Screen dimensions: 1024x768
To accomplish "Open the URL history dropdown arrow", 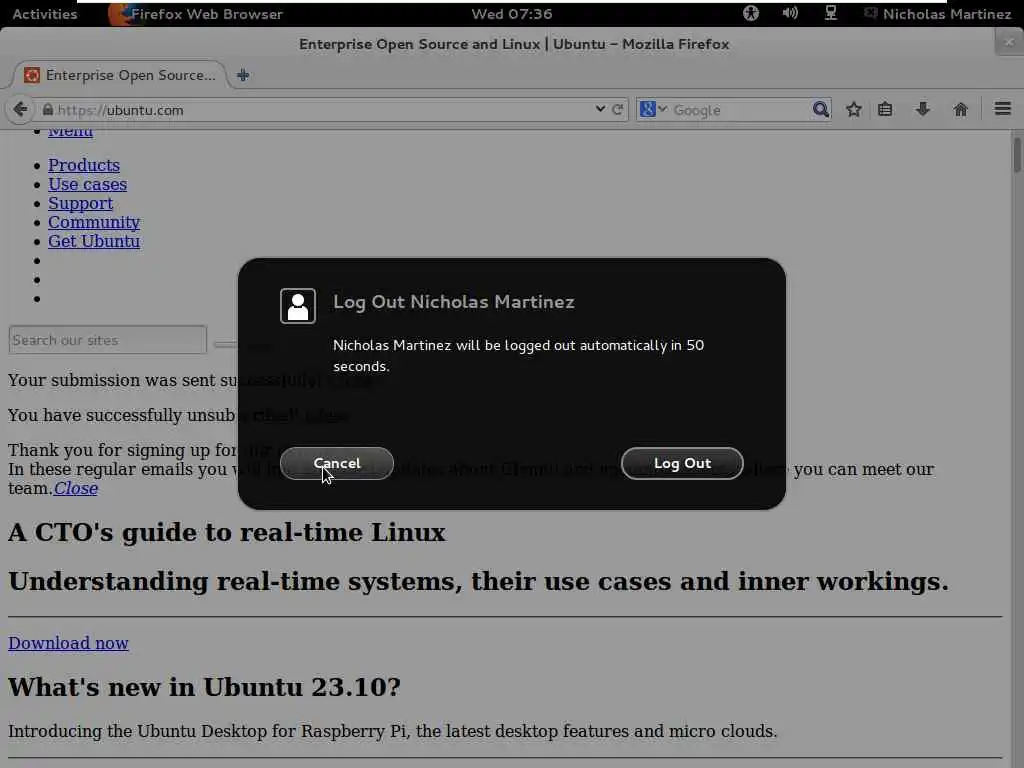I will [x=600, y=109].
